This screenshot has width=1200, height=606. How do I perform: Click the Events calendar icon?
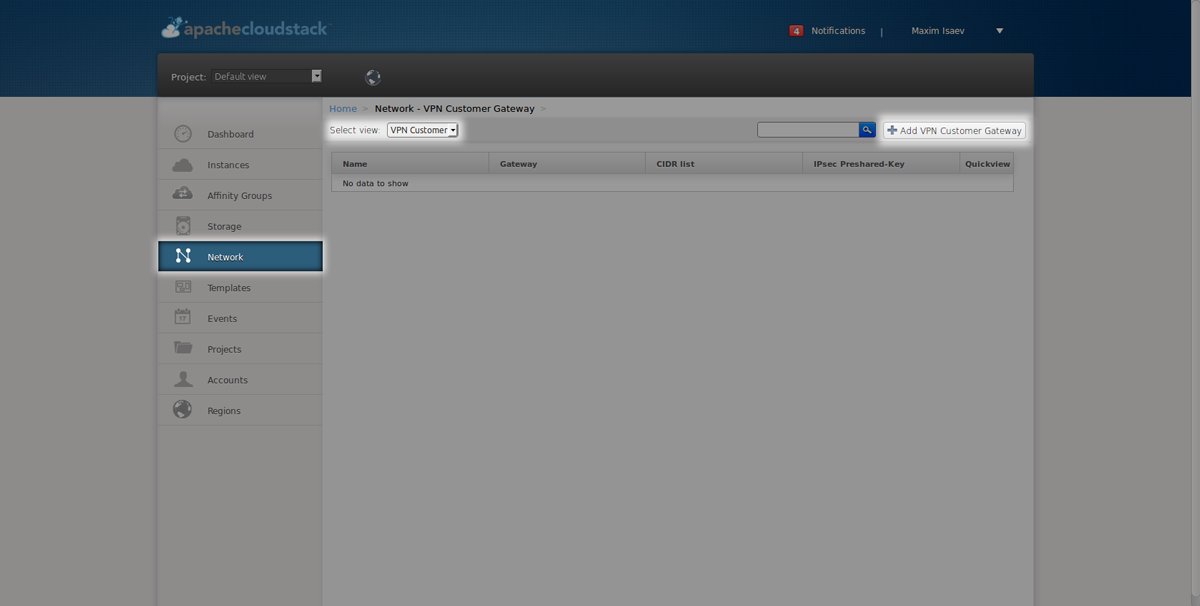[x=183, y=318]
